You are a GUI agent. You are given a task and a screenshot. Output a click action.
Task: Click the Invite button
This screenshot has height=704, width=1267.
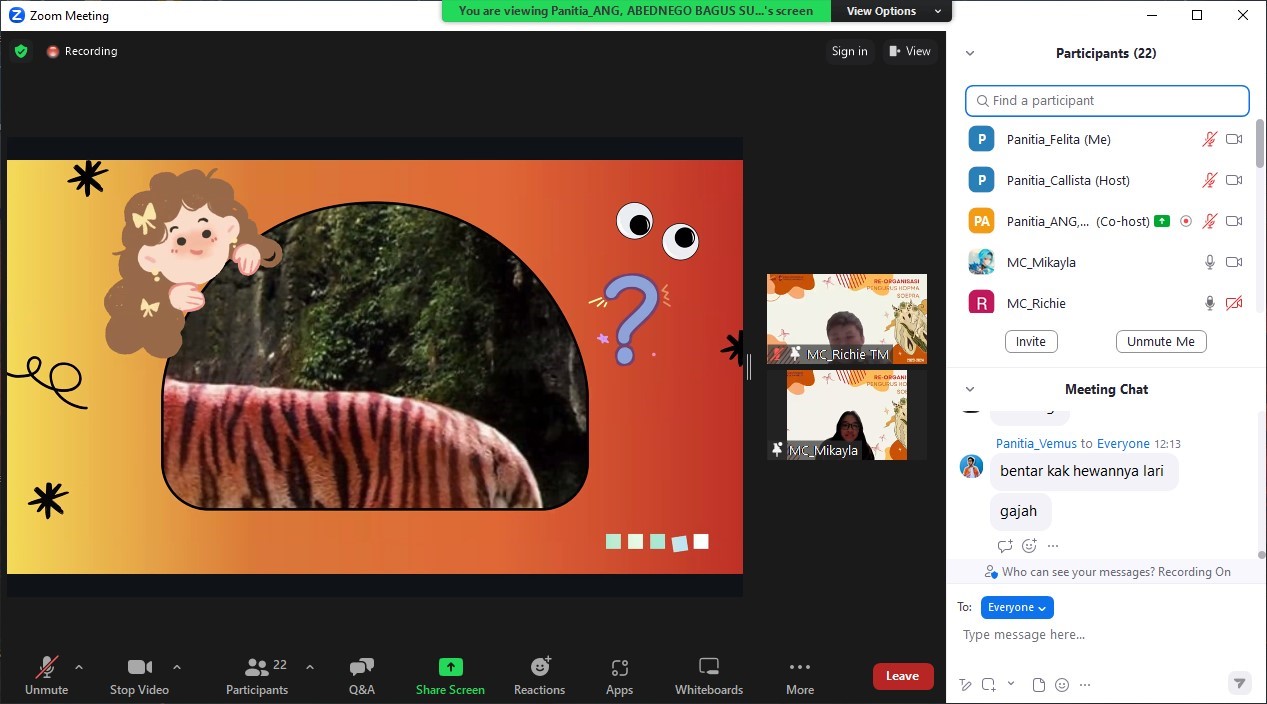tap(1030, 341)
